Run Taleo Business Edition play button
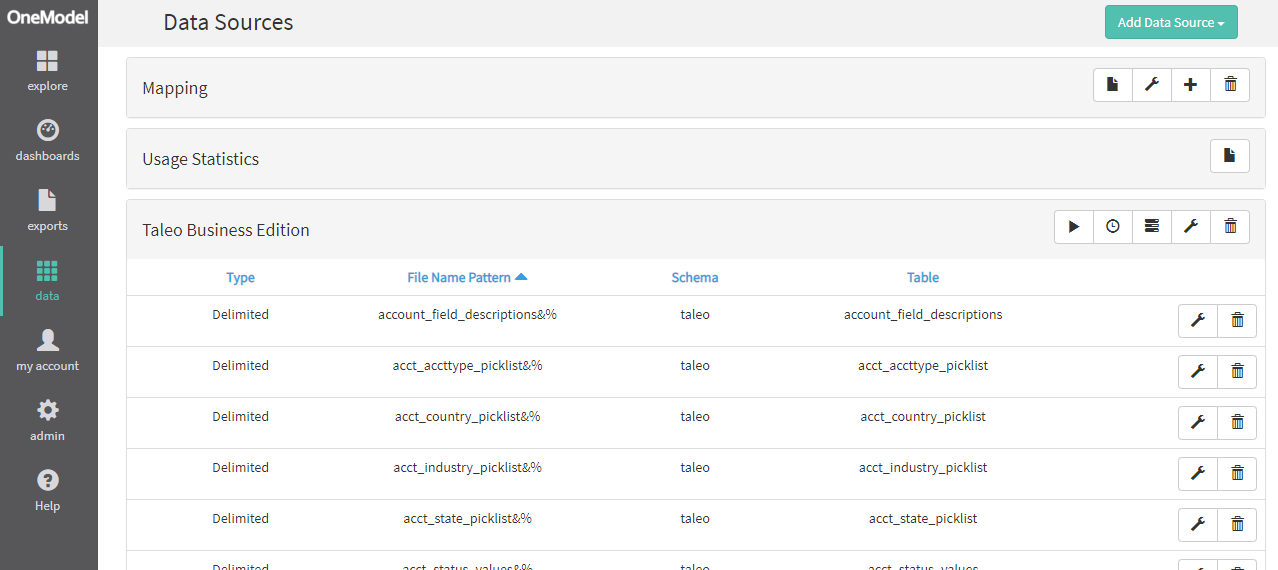The height and width of the screenshot is (570, 1278). click(1074, 227)
